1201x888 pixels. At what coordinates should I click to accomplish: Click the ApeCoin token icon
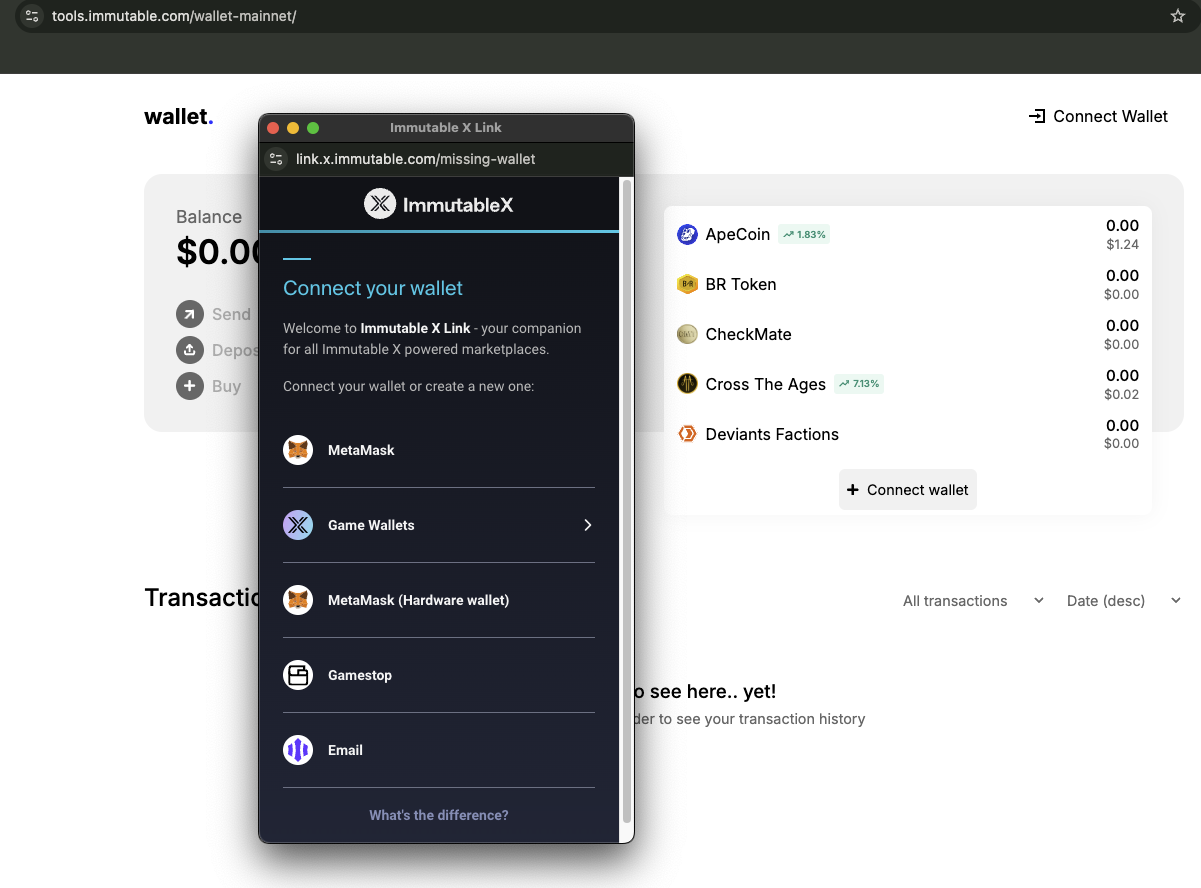[x=687, y=234]
